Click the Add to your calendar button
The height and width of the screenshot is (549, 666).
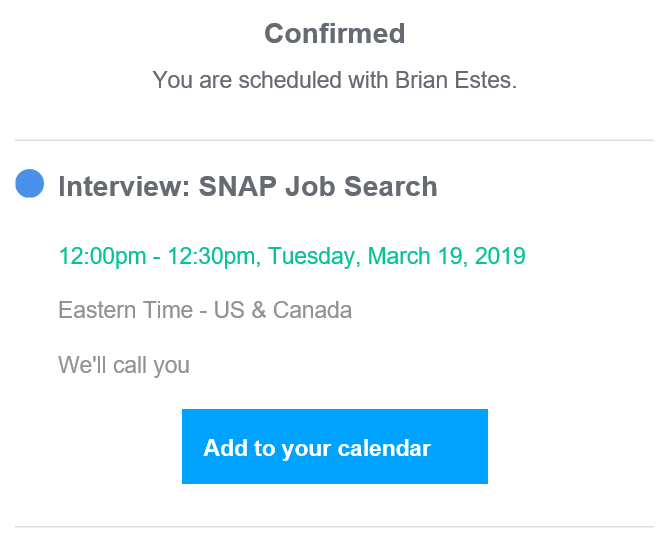pyautogui.click(x=334, y=447)
